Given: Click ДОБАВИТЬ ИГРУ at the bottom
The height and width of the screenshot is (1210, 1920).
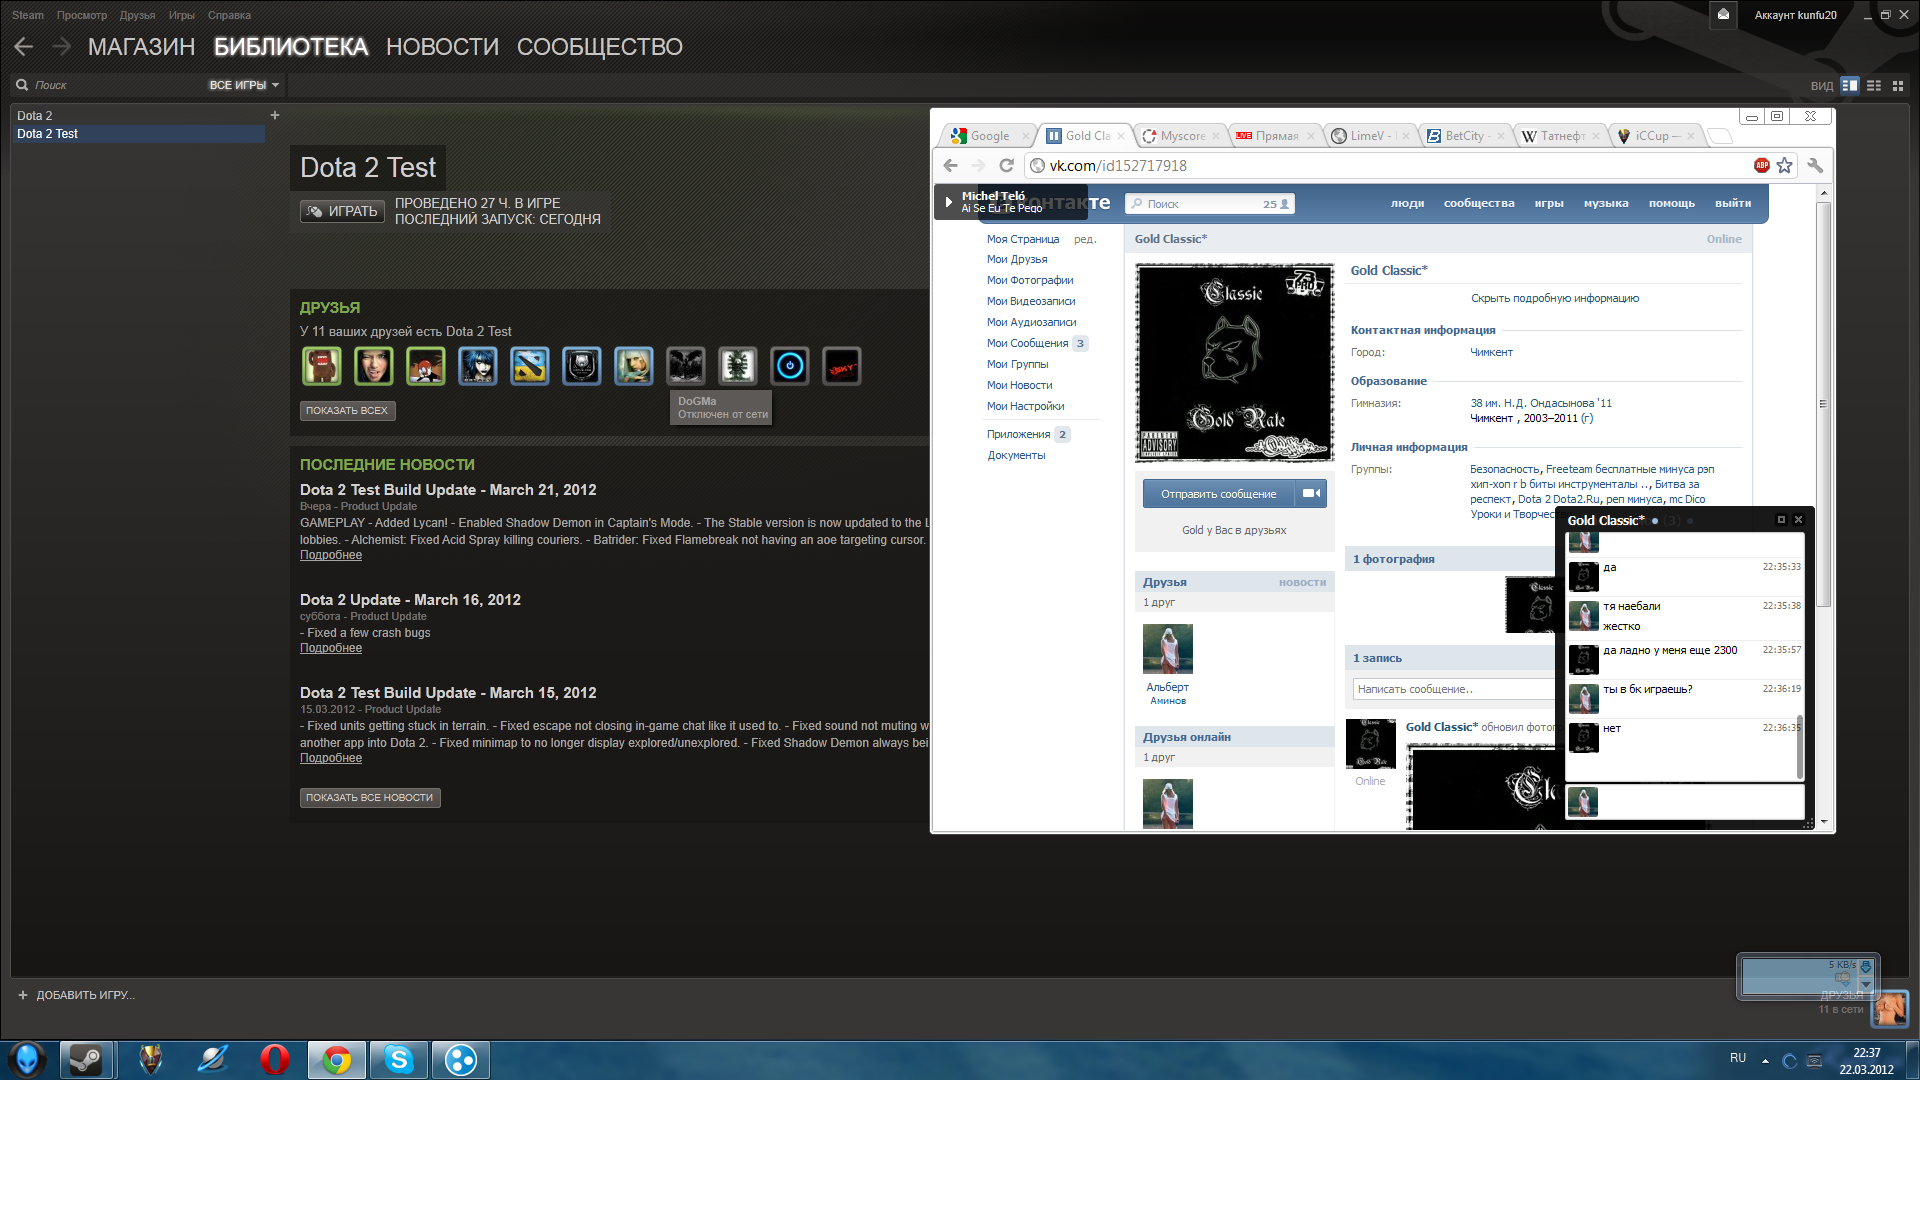Looking at the screenshot, I should point(76,995).
